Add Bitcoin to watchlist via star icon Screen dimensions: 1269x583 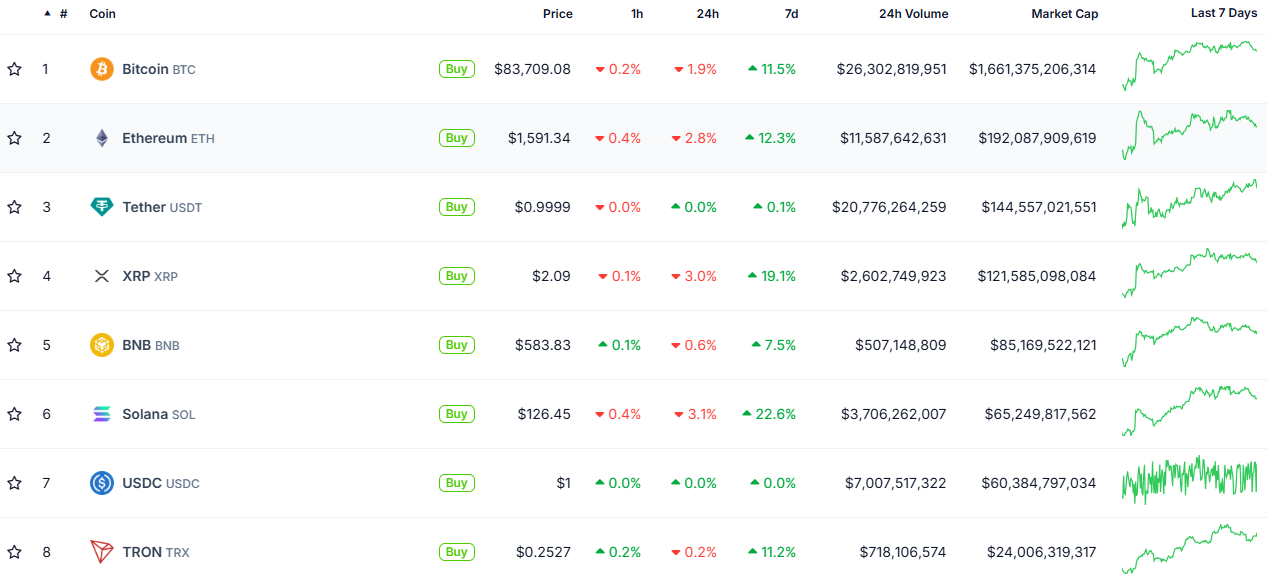click(14, 69)
